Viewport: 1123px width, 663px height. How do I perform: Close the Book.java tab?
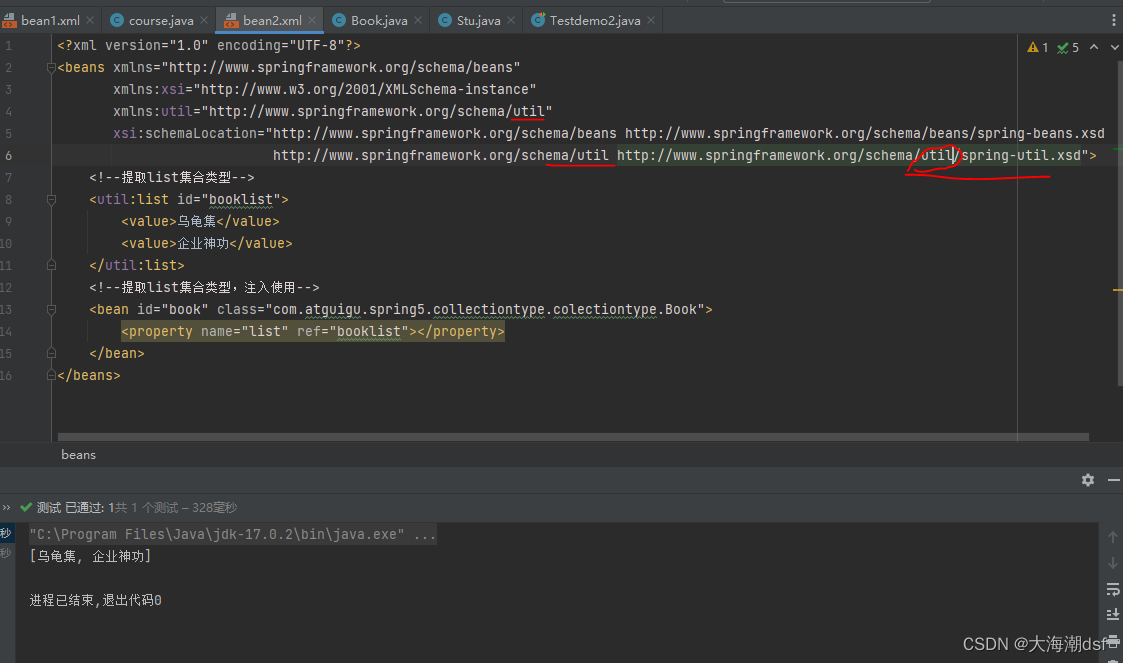(418, 18)
